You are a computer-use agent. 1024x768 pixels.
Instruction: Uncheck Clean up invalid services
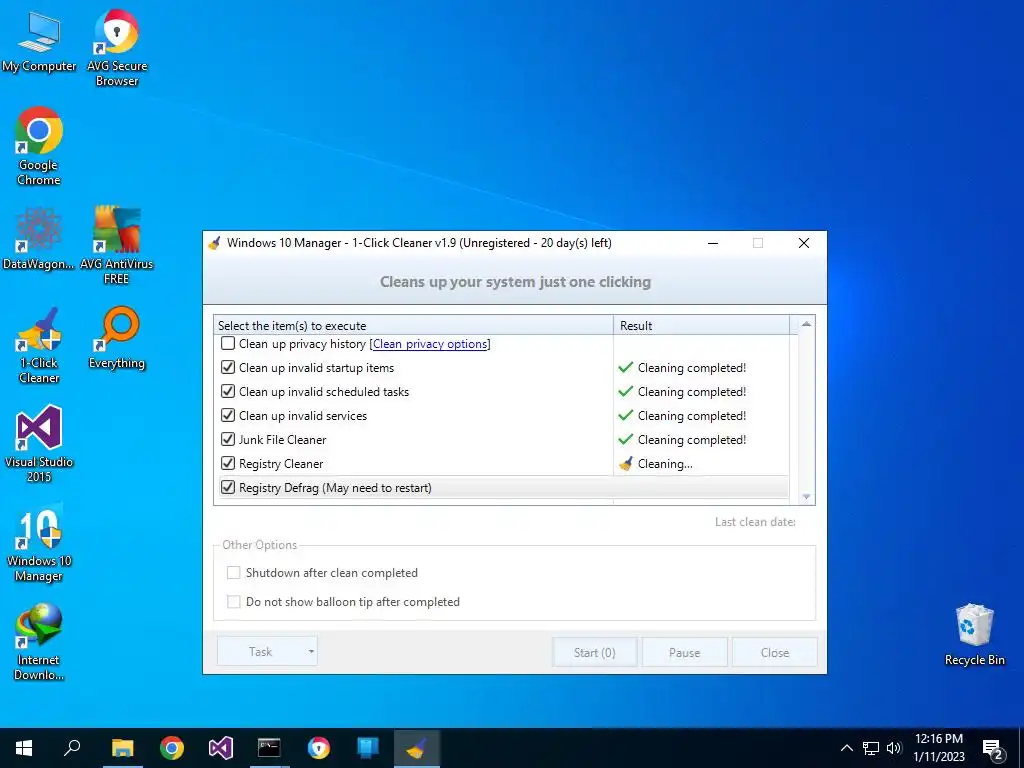click(x=228, y=415)
